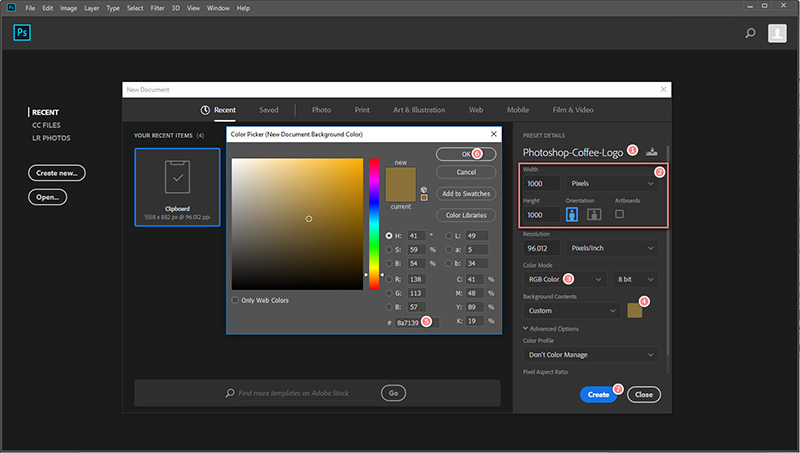Select the H hue radio button
800x453 pixels.
click(389, 236)
